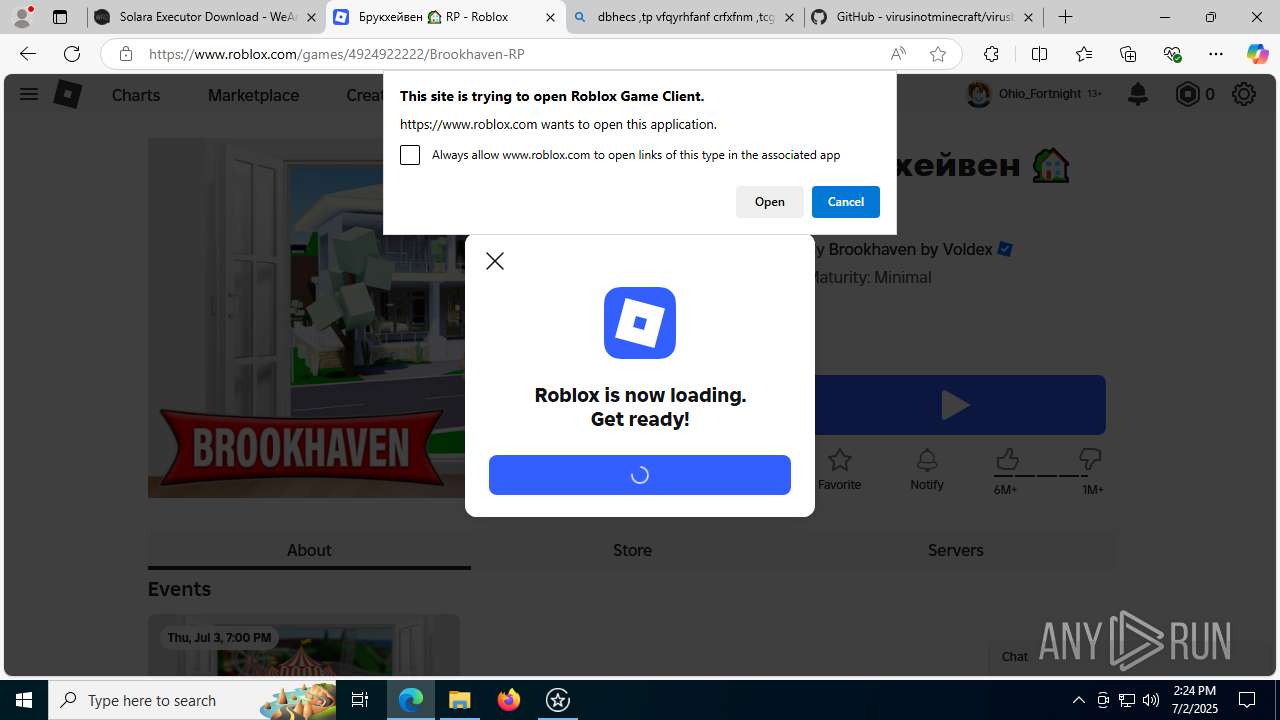
Task: Close the Brookhaven RP Roblox tab
Action: pos(551,17)
